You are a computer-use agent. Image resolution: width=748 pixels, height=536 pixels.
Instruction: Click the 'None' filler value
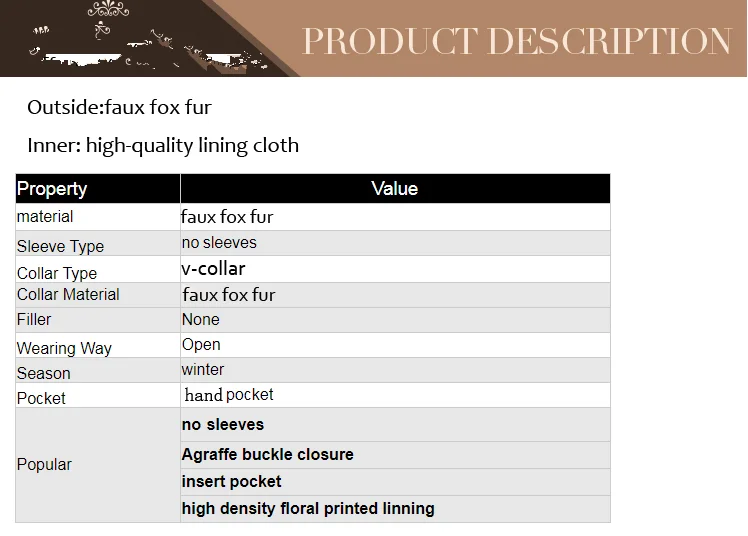201,320
